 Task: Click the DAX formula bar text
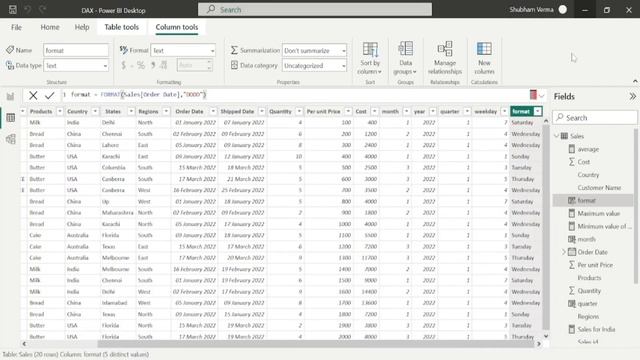[x=139, y=95]
